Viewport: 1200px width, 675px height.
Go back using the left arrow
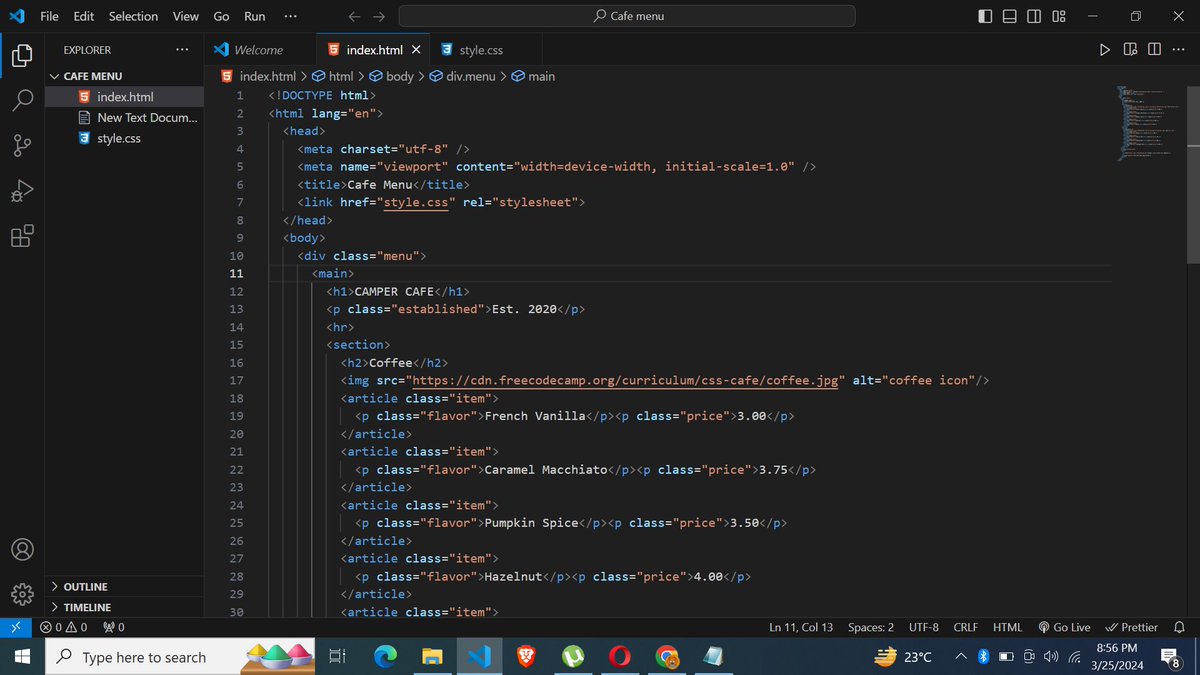[354, 16]
